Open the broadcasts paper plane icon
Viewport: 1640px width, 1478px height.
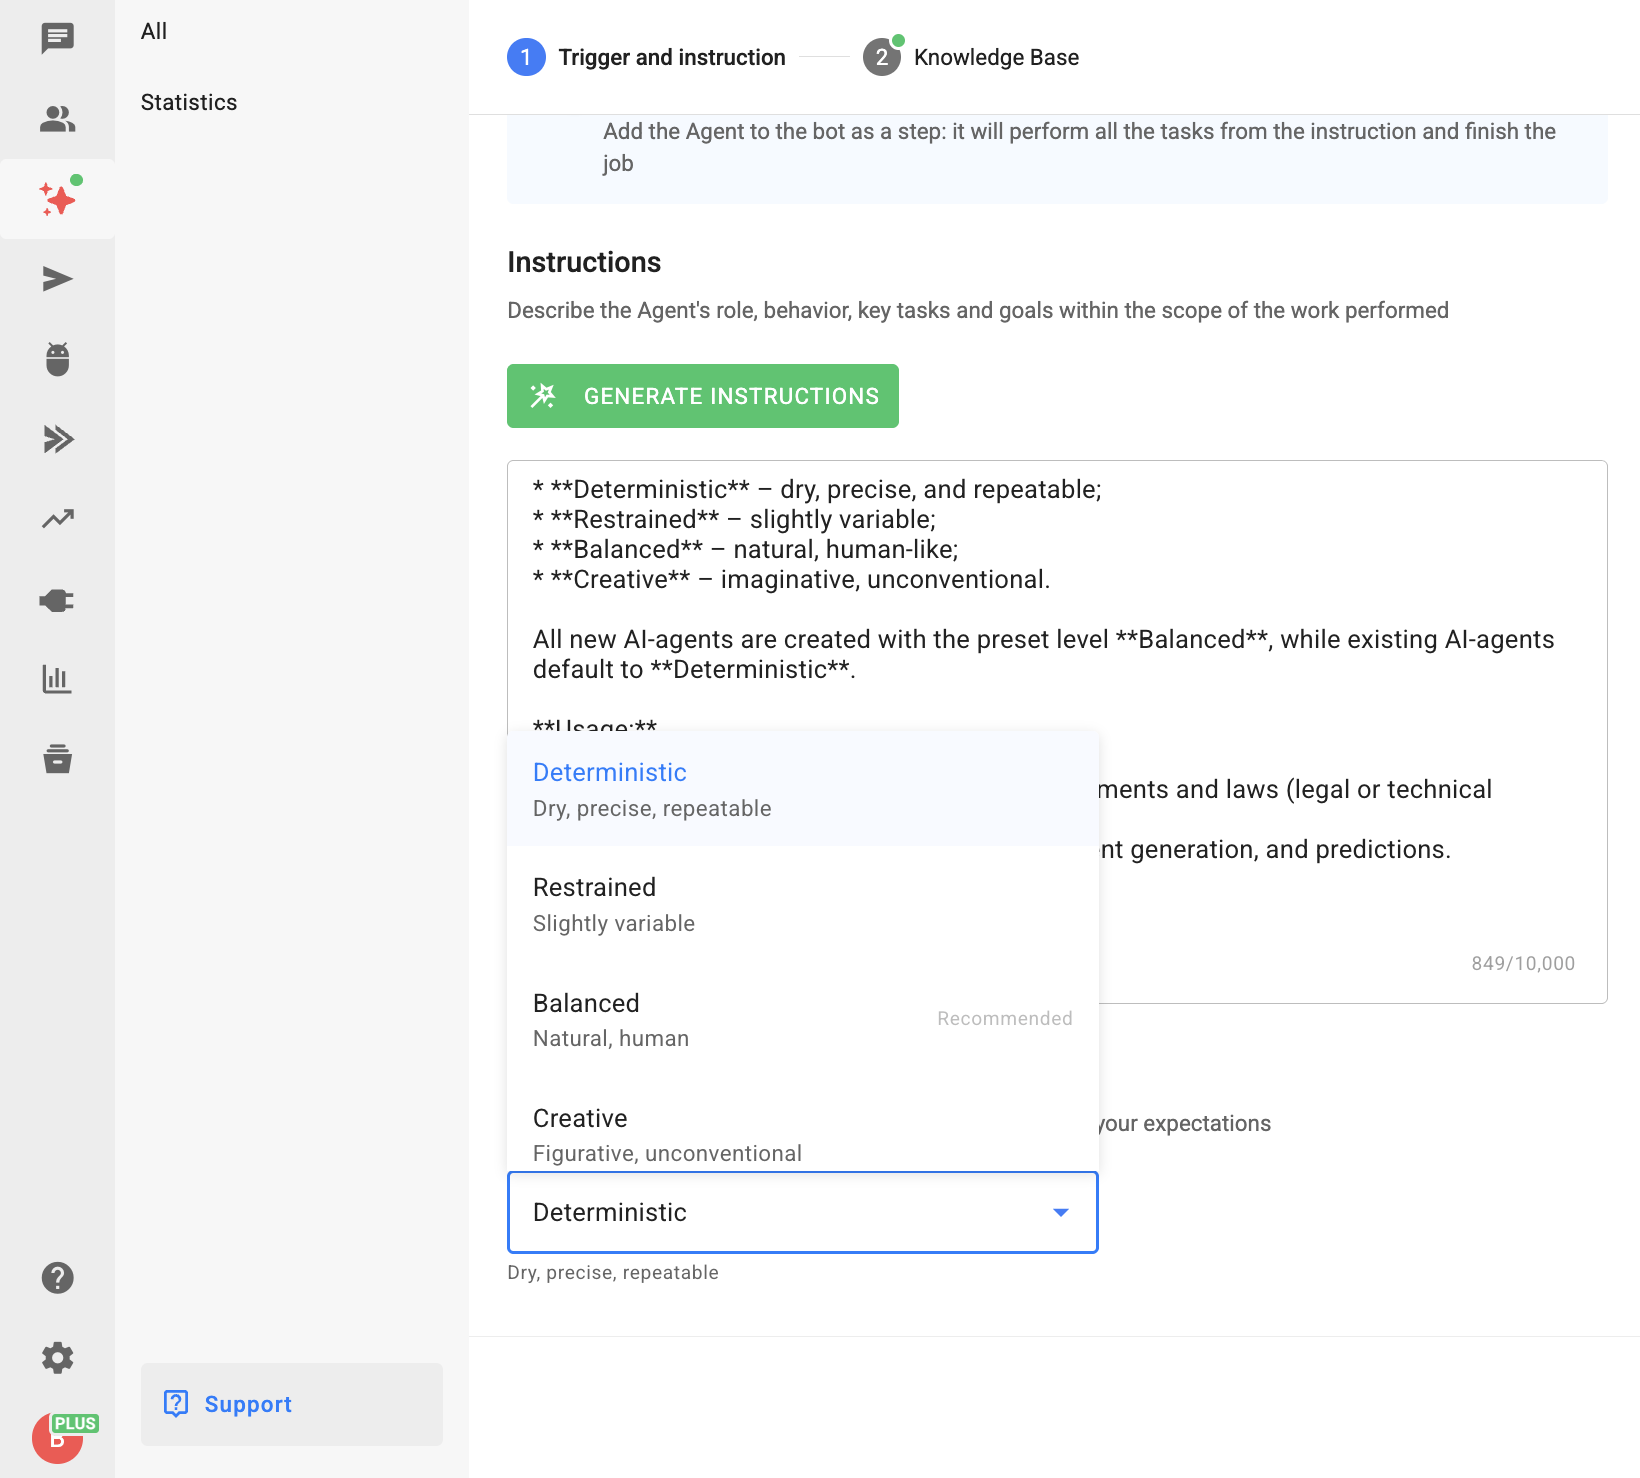(57, 279)
